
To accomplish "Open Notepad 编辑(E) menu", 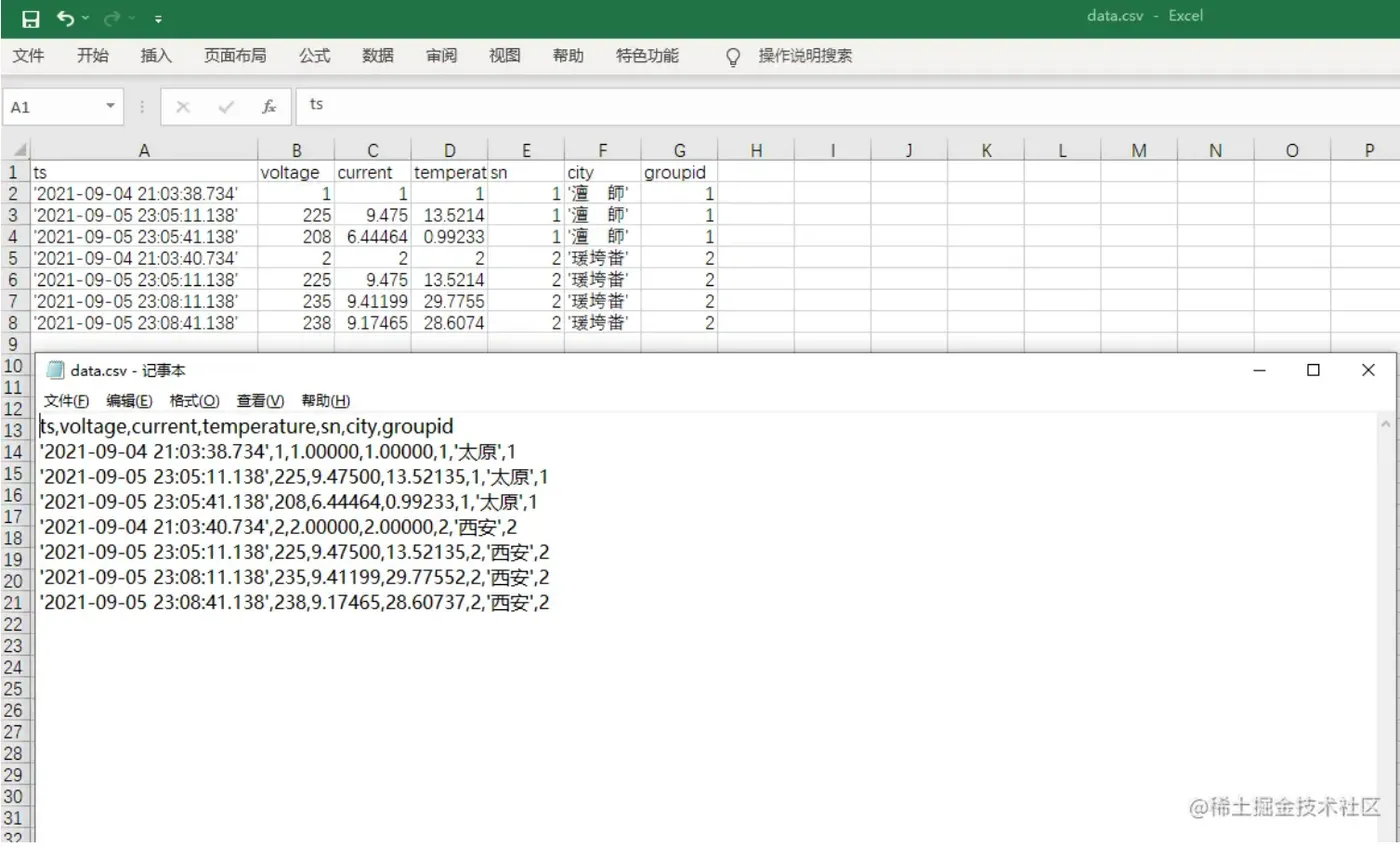I will [x=129, y=401].
